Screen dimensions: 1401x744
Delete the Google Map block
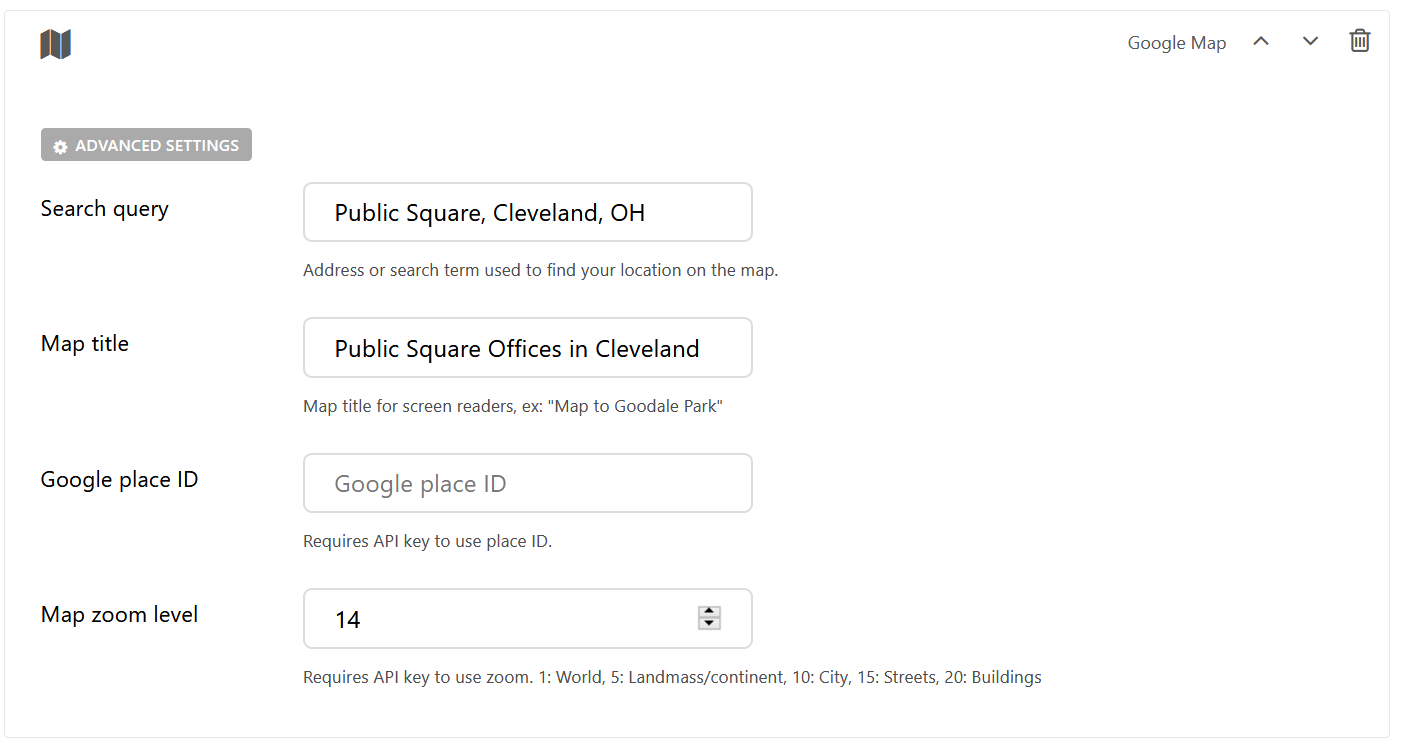click(x=1359, y=41)
